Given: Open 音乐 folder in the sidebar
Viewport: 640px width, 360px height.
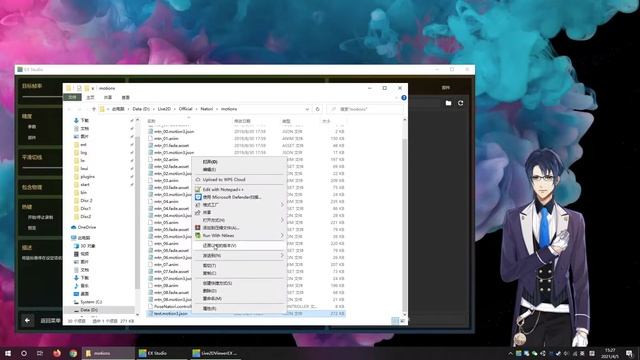Looking at the screenshot, I should click(x=81, y=286).
